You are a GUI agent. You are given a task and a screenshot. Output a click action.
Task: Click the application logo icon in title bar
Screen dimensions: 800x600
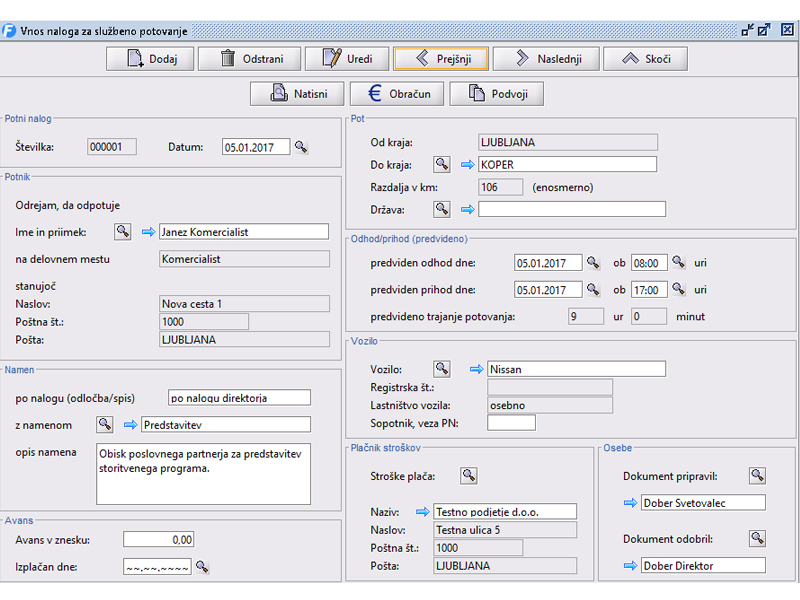(9, 31)
